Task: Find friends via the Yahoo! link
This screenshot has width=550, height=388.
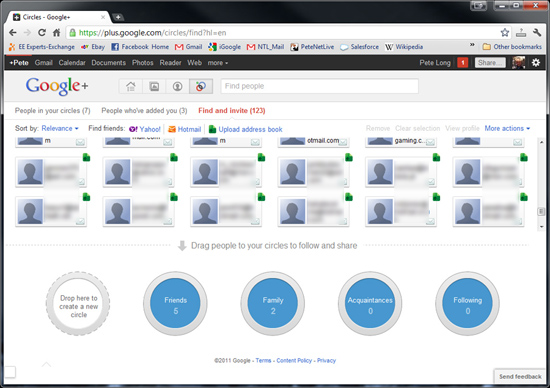Action: [x=145, y=129]
